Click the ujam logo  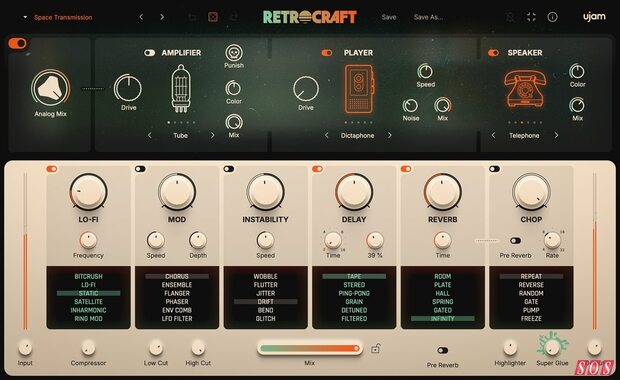click(x=594, y=17)
